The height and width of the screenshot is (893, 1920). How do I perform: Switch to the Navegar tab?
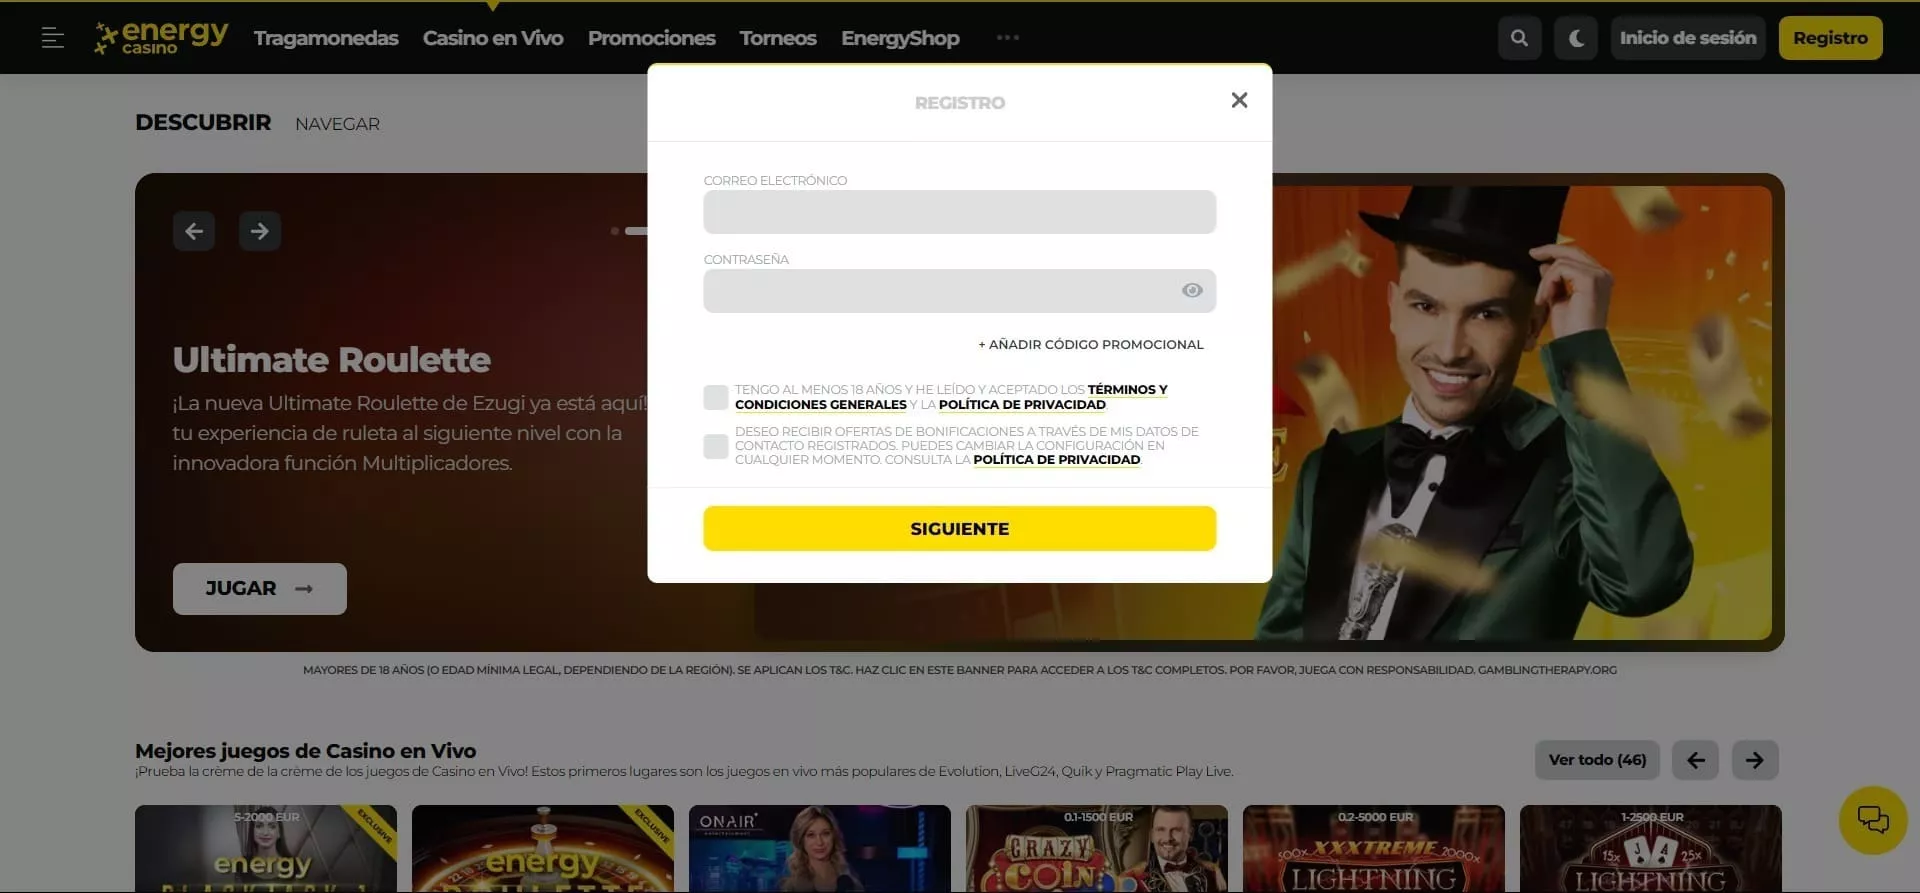coord(337,124)
